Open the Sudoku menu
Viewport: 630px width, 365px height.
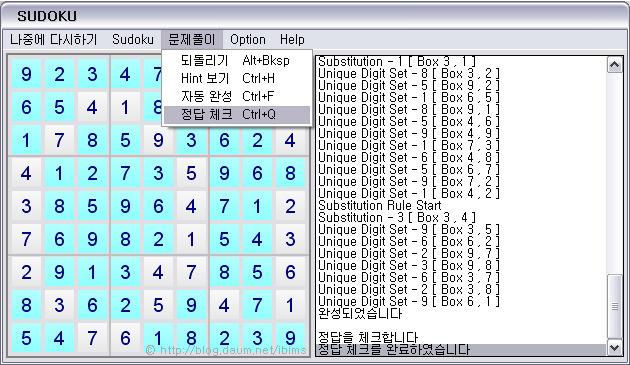click(x=133, y=39)
